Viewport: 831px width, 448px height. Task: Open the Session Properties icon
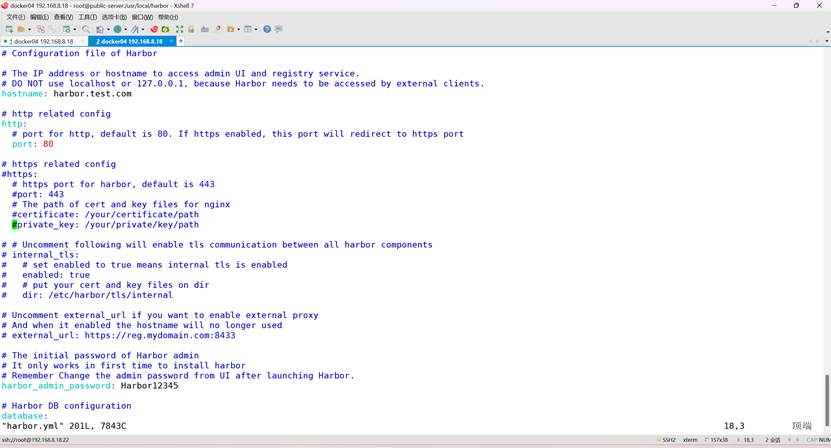[x=67, y=29]
